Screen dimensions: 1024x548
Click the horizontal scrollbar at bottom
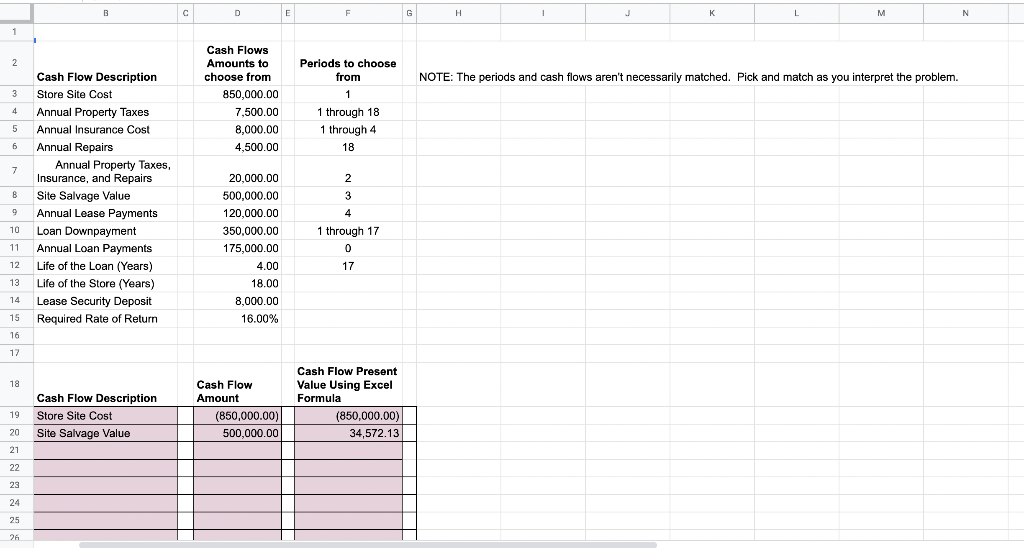pos(368,544)
